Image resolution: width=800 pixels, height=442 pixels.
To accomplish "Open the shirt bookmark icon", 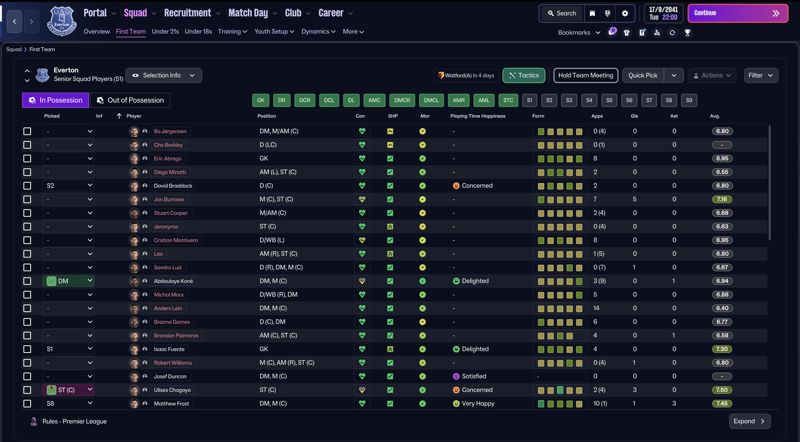I will 627,32.
